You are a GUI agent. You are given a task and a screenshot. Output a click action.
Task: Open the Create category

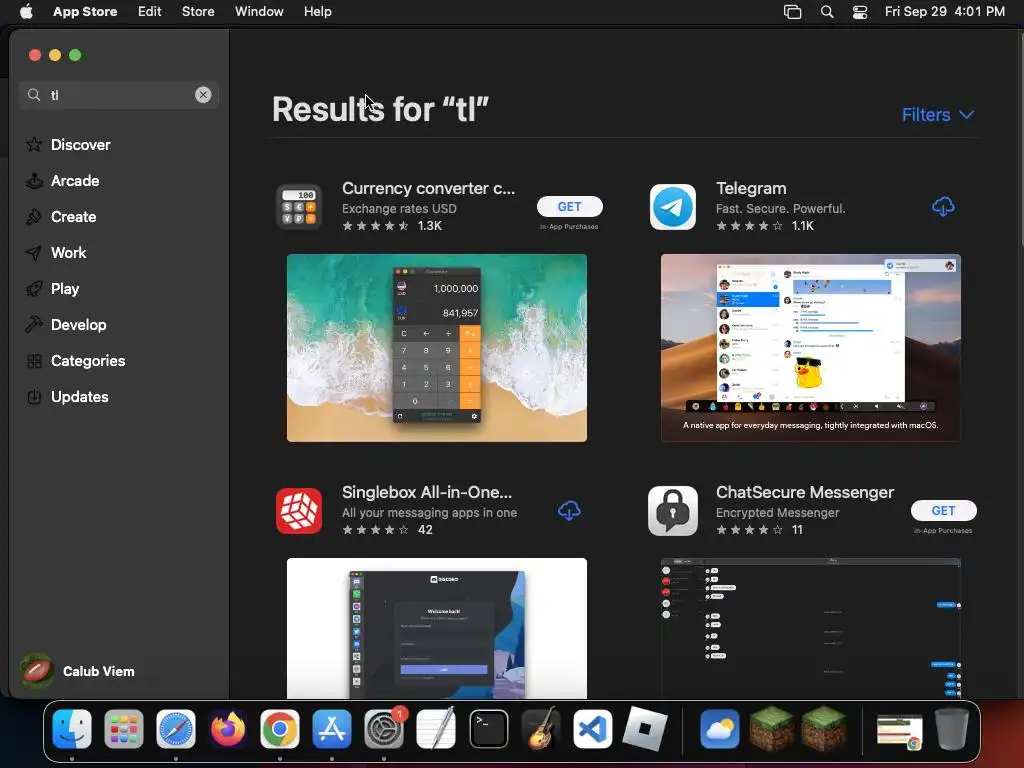pos(61,217)
